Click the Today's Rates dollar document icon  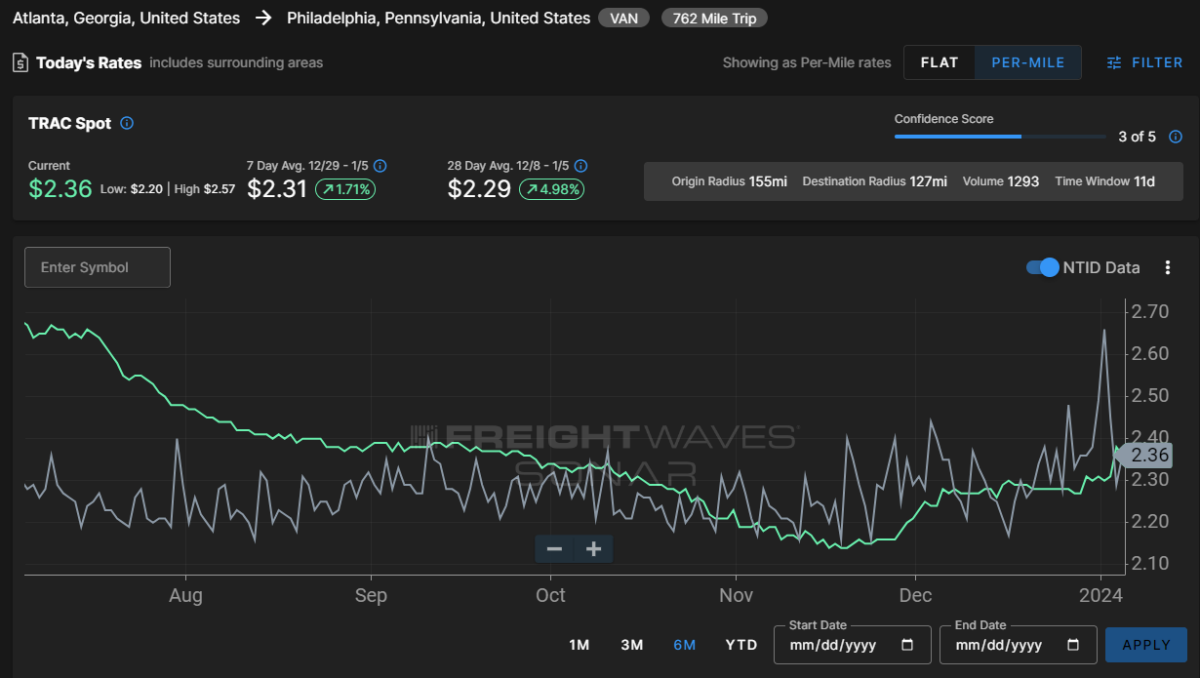click(x=20, y=62)
